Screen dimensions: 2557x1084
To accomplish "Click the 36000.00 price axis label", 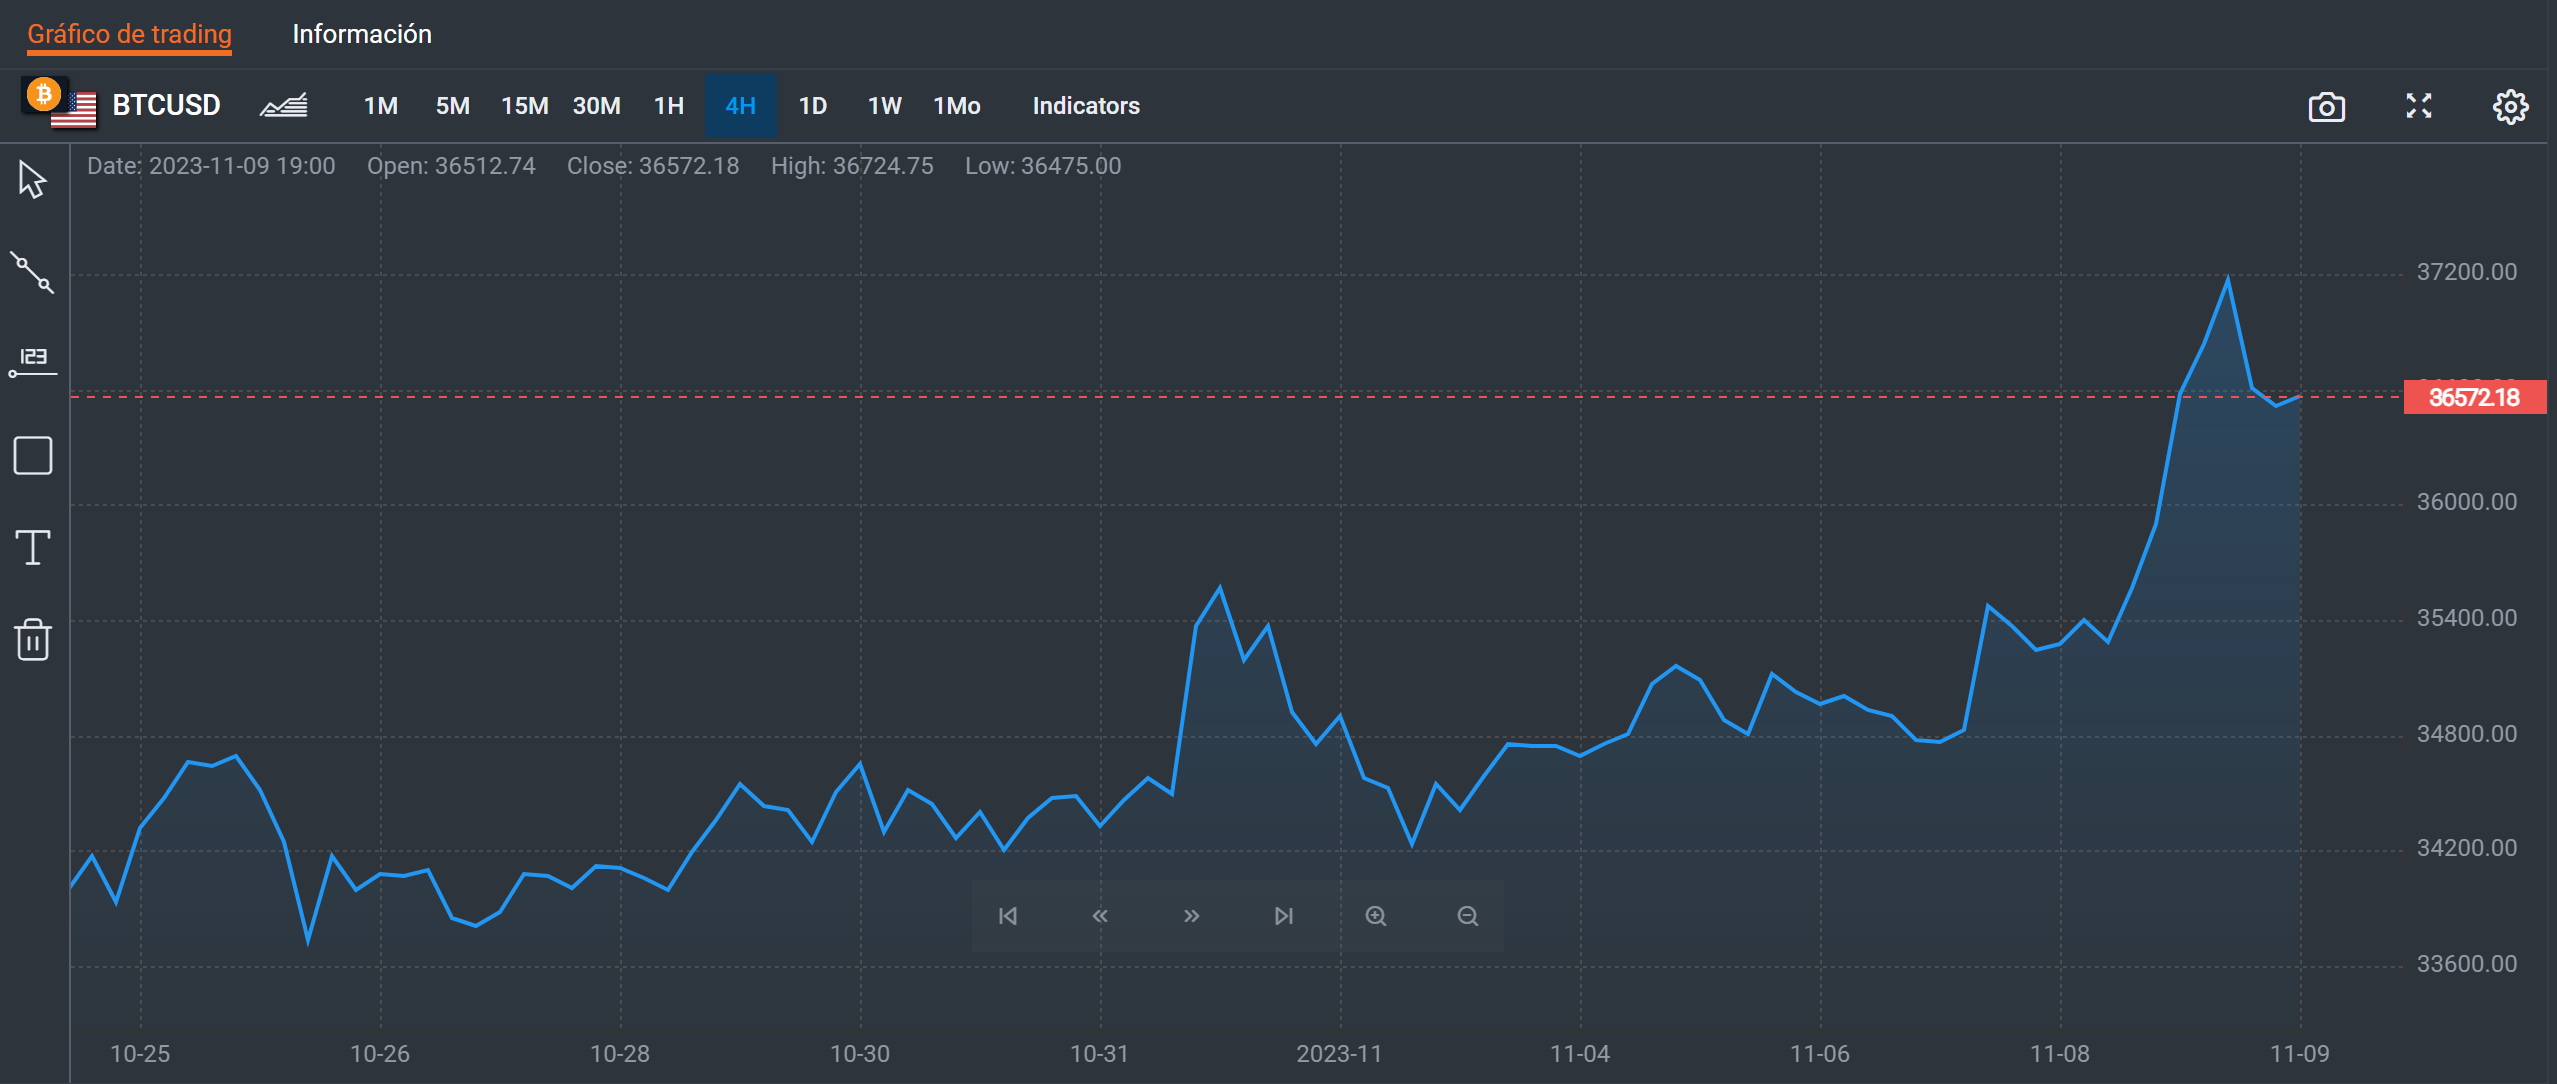I will pos(2467,502).
